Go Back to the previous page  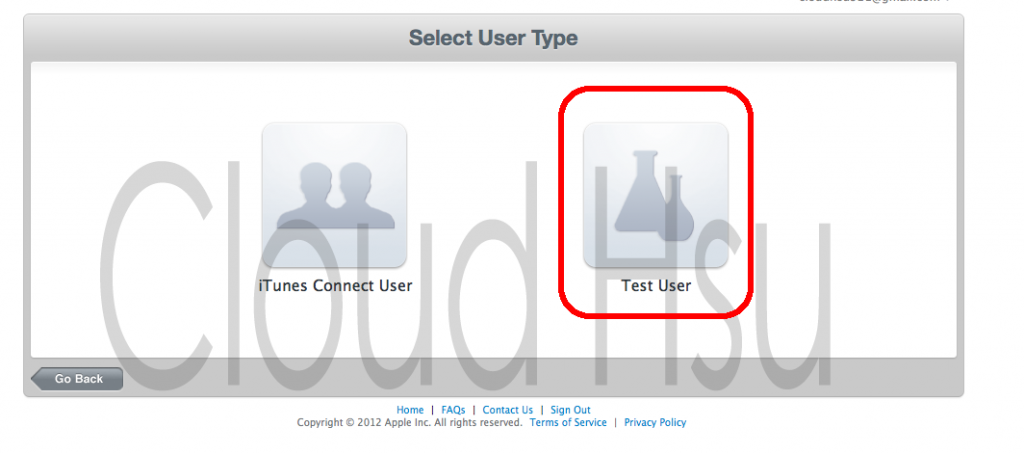click(x=77, y=378)
